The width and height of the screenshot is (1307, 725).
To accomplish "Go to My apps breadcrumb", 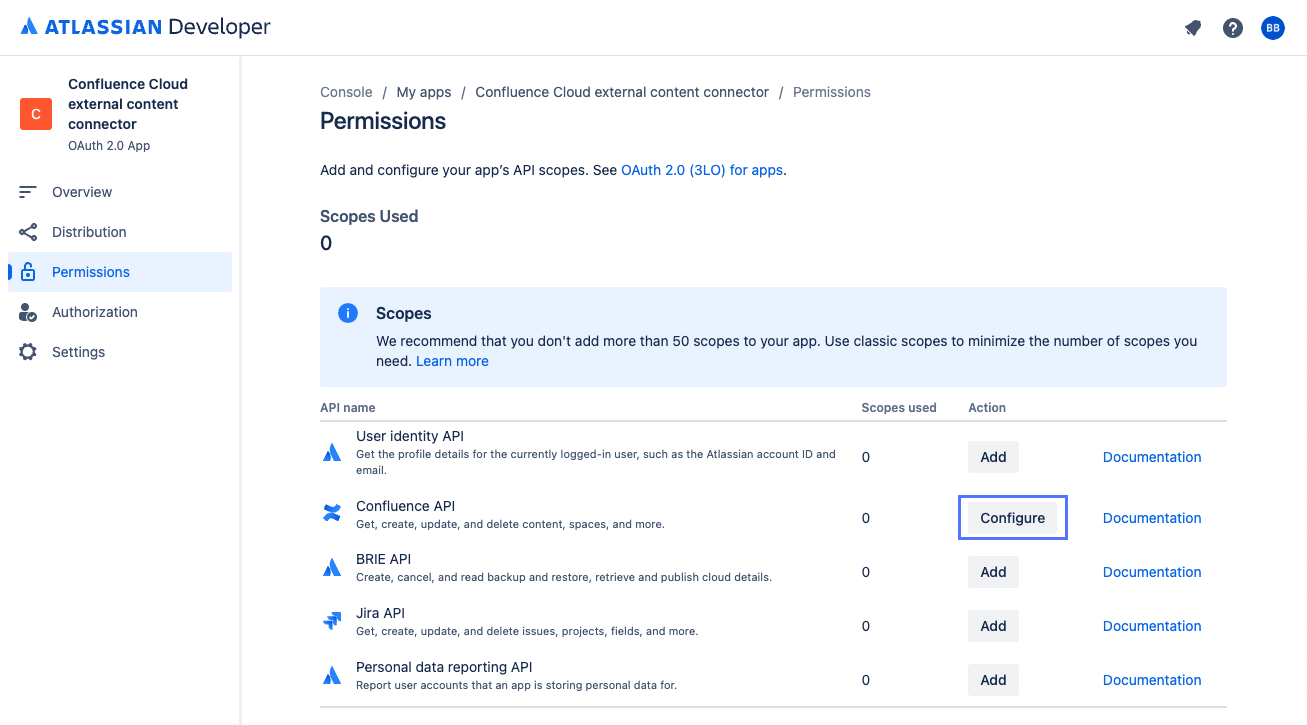I will pos(424,92).
